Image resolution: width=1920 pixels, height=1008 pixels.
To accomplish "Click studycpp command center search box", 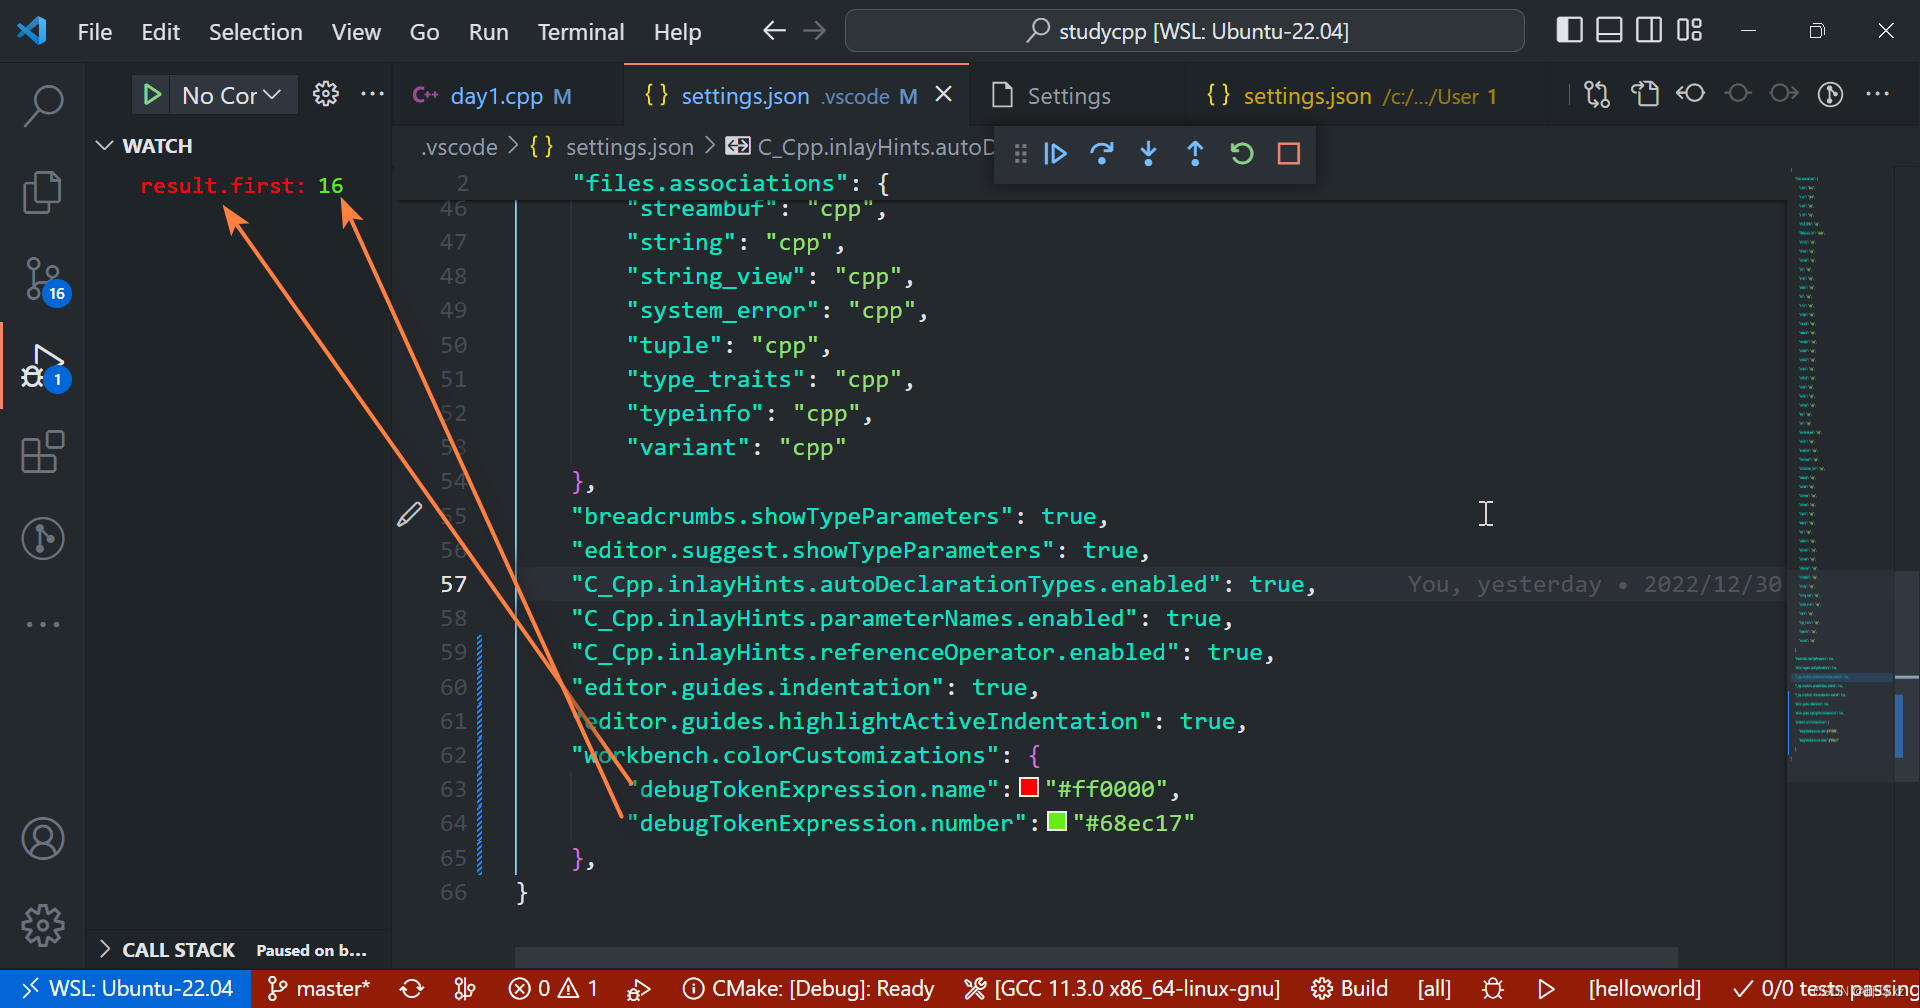I will 1185,31.
